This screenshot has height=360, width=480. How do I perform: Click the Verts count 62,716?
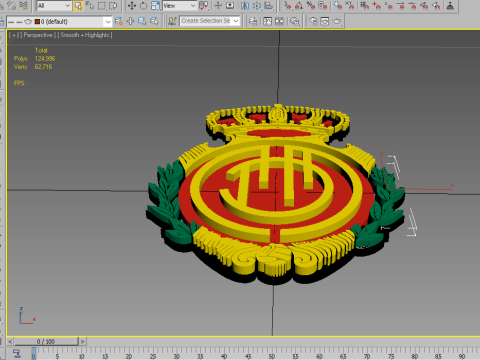point(43,67)
